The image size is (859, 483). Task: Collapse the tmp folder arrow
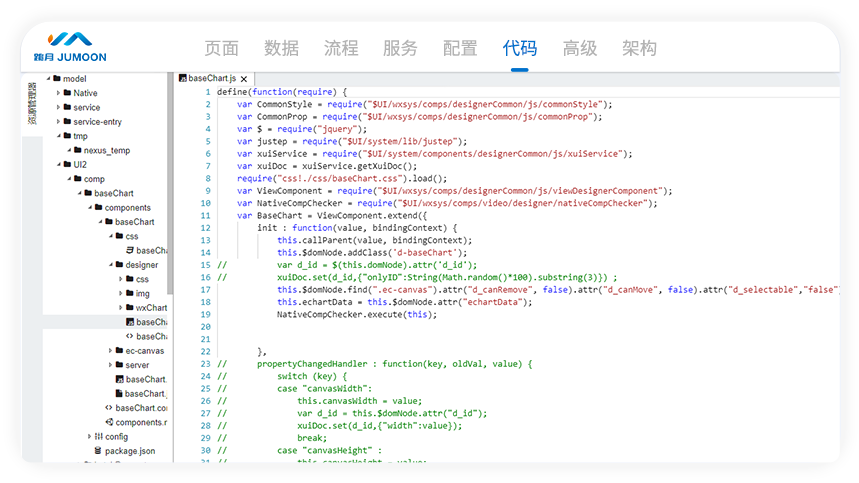tap(59, 135)
